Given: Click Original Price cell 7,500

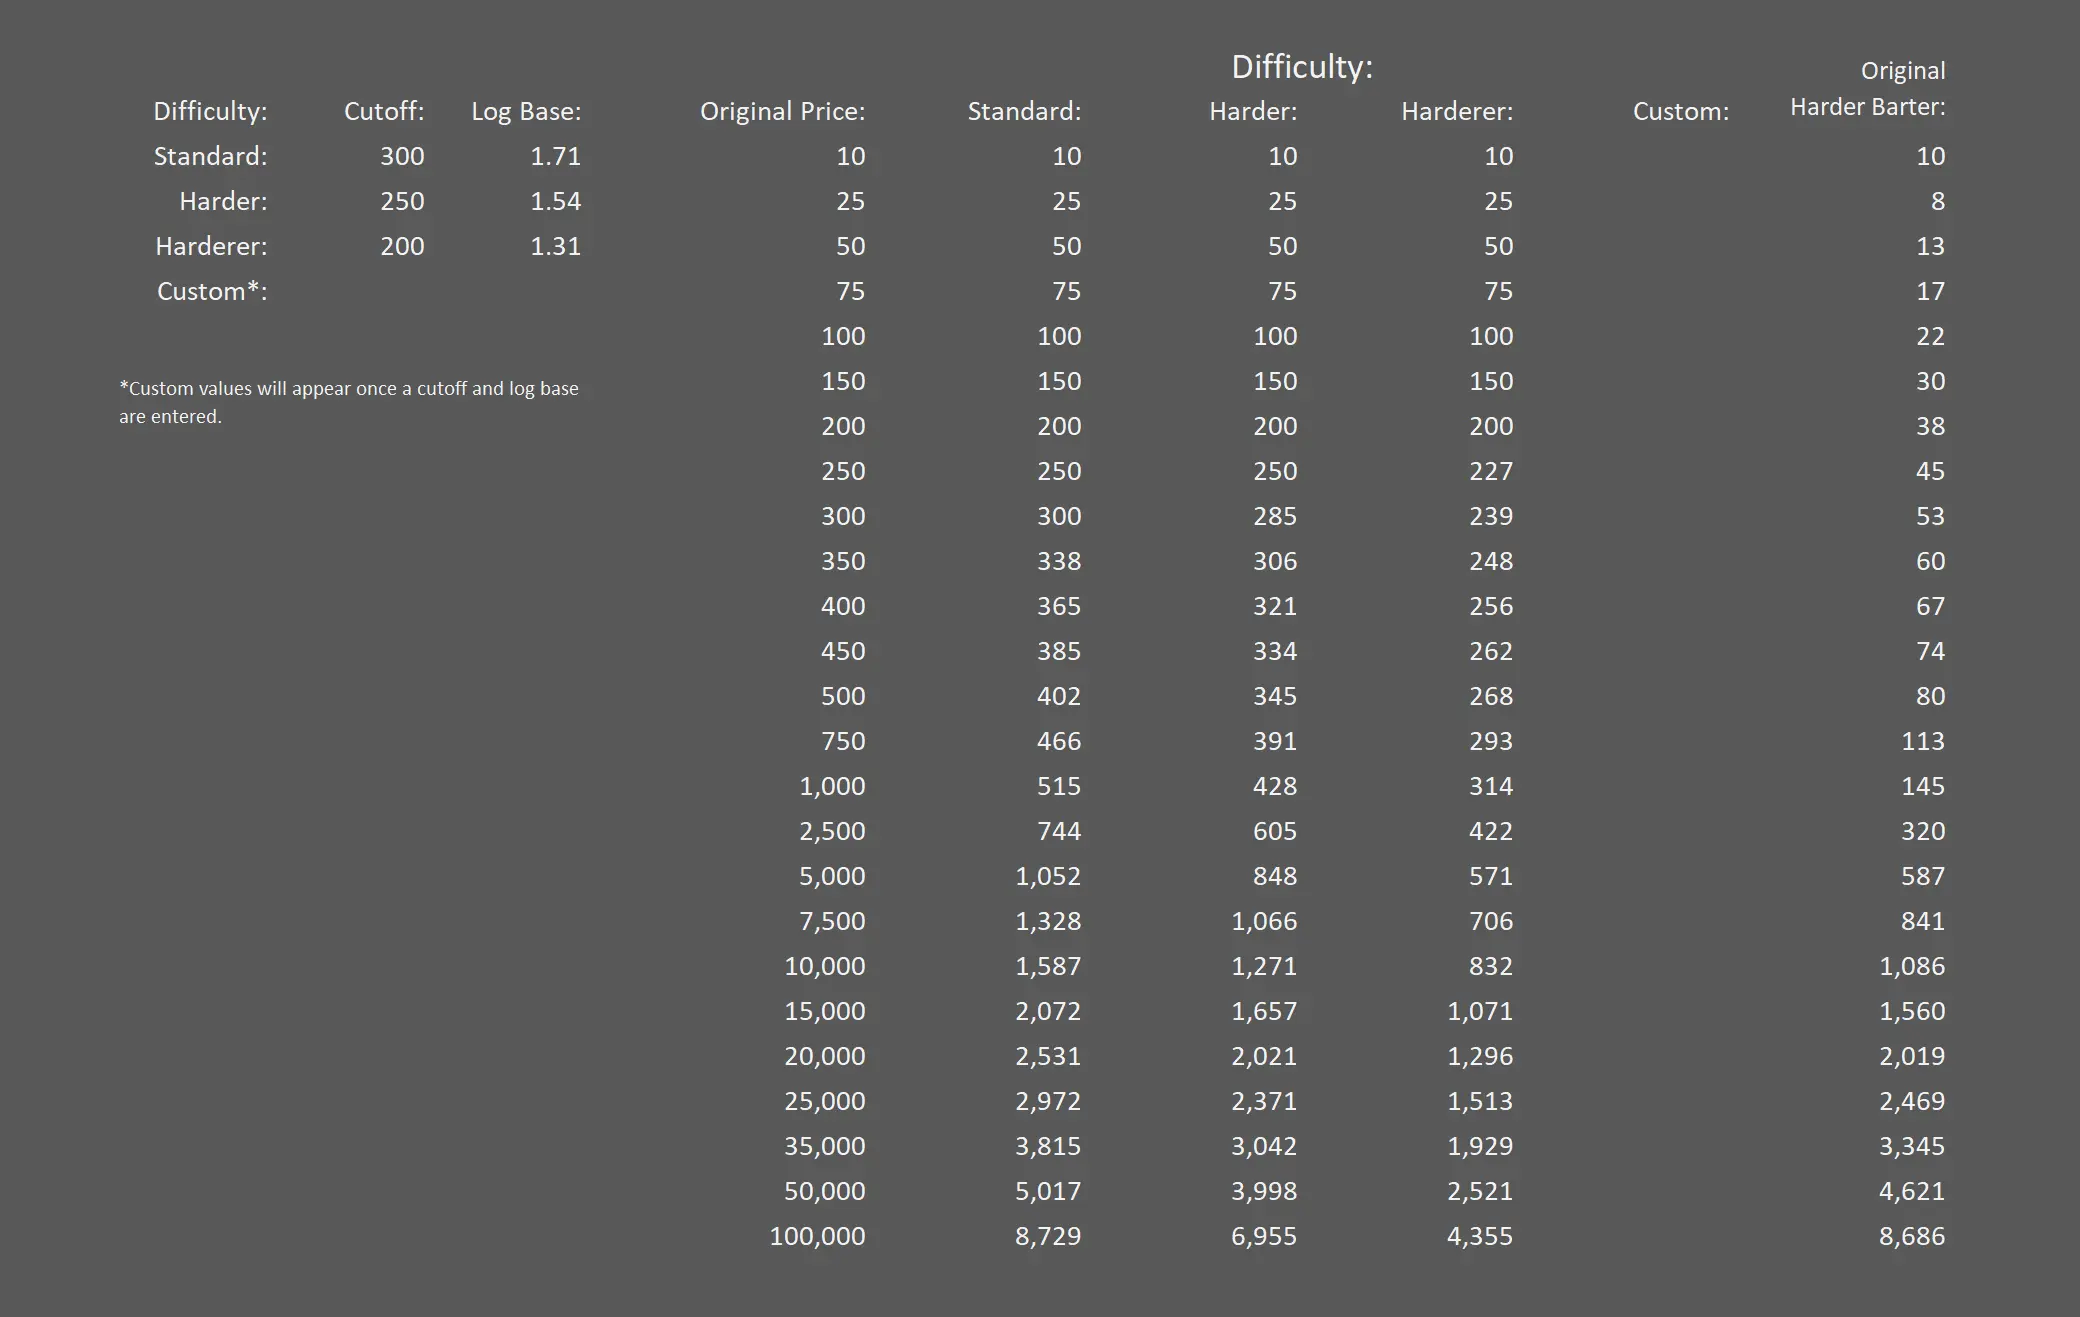Looking at the screenshot, I should [x=832, y=921].
